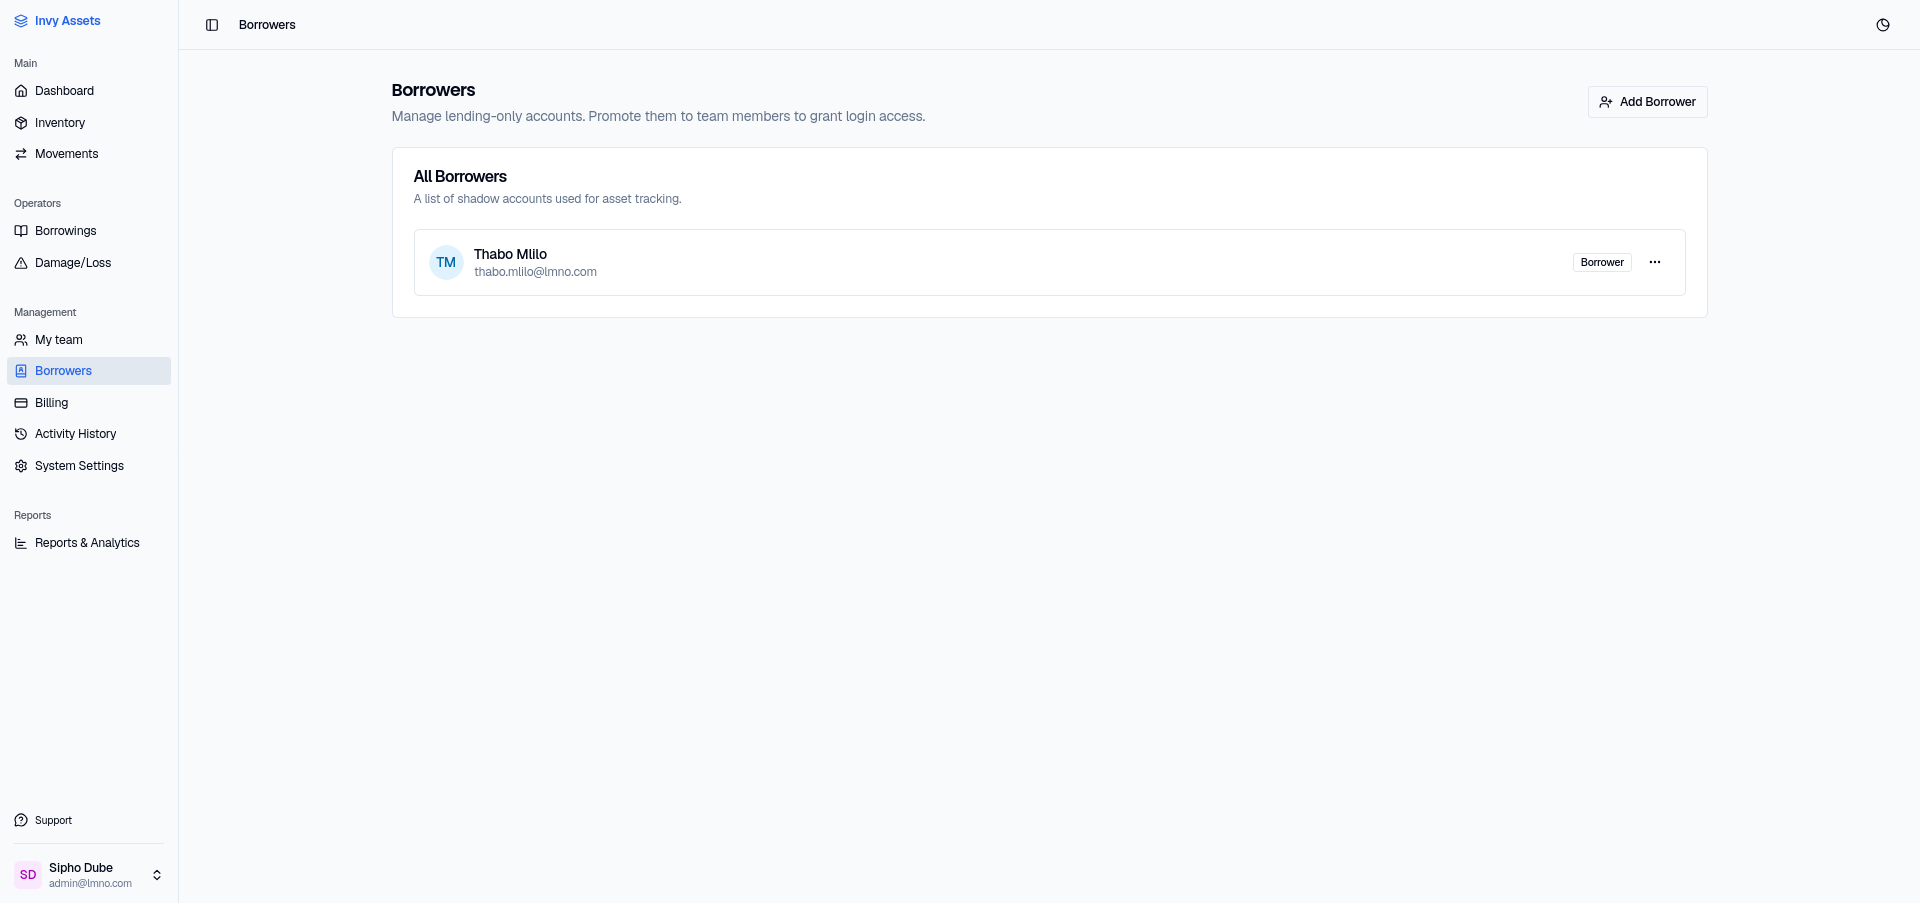Select the Thabo Mlilo name text
The image size is (1920, 903).
510,254
